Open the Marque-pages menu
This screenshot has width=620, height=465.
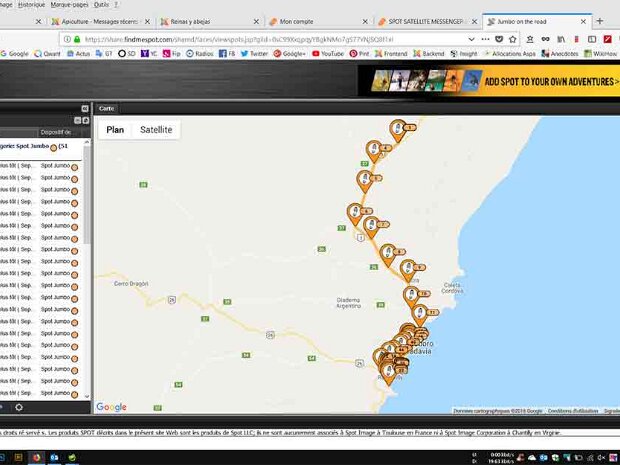pyautogui.click(x=69, y=5)
